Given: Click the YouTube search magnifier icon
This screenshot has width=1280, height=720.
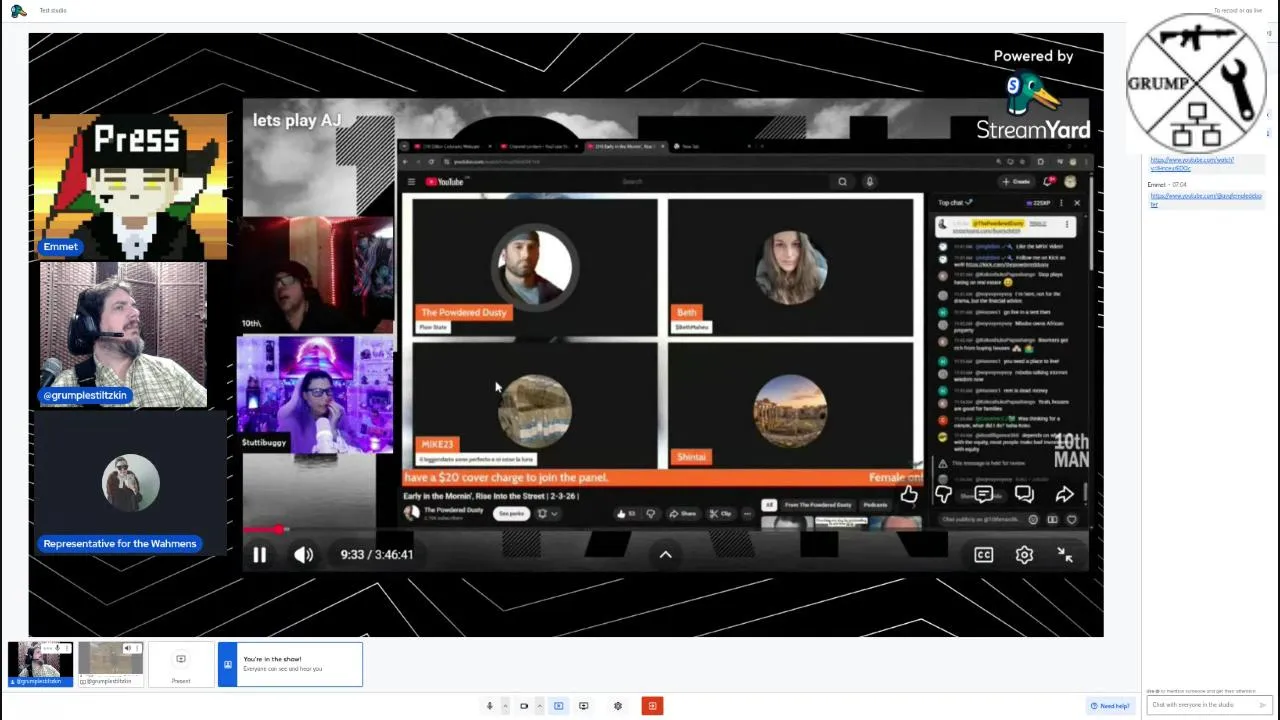Looking at the screenshot, I should click(x=843, y=181).
